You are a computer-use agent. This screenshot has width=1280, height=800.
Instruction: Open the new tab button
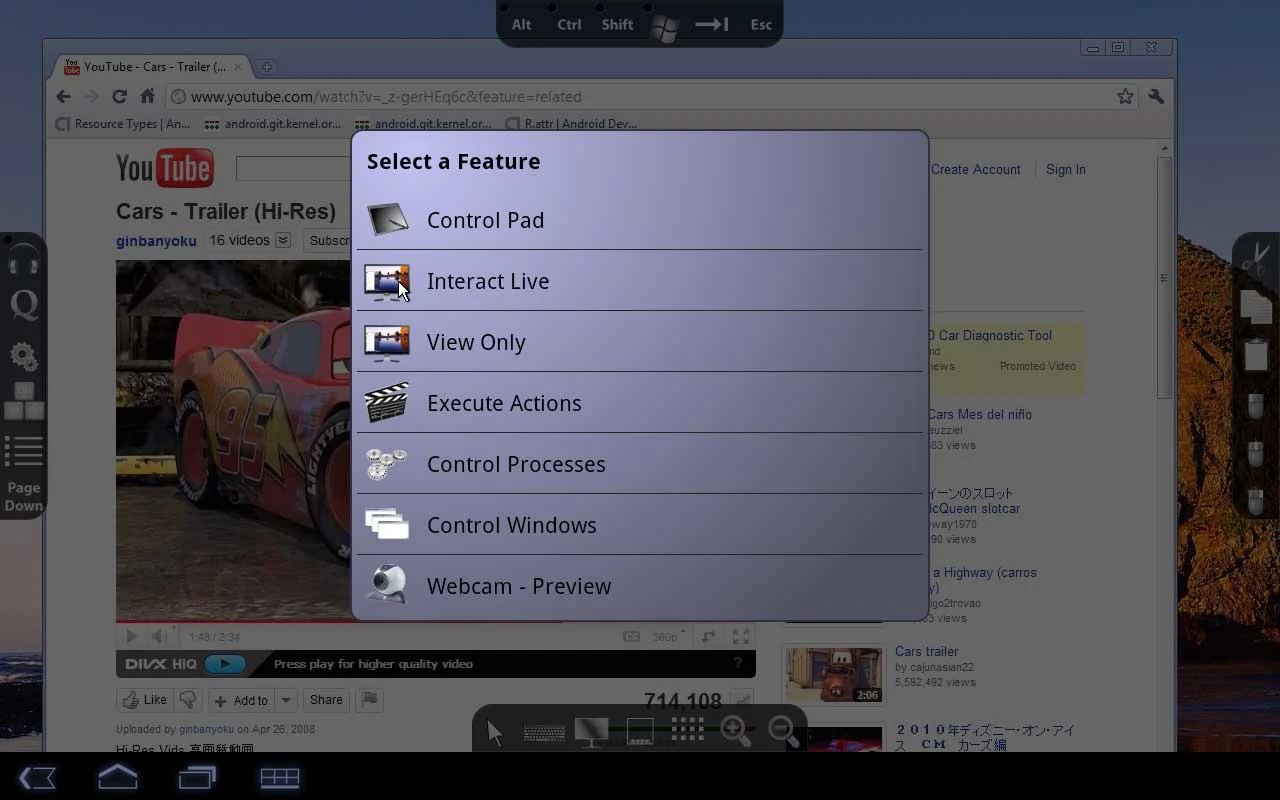click(x=266, y=67)
